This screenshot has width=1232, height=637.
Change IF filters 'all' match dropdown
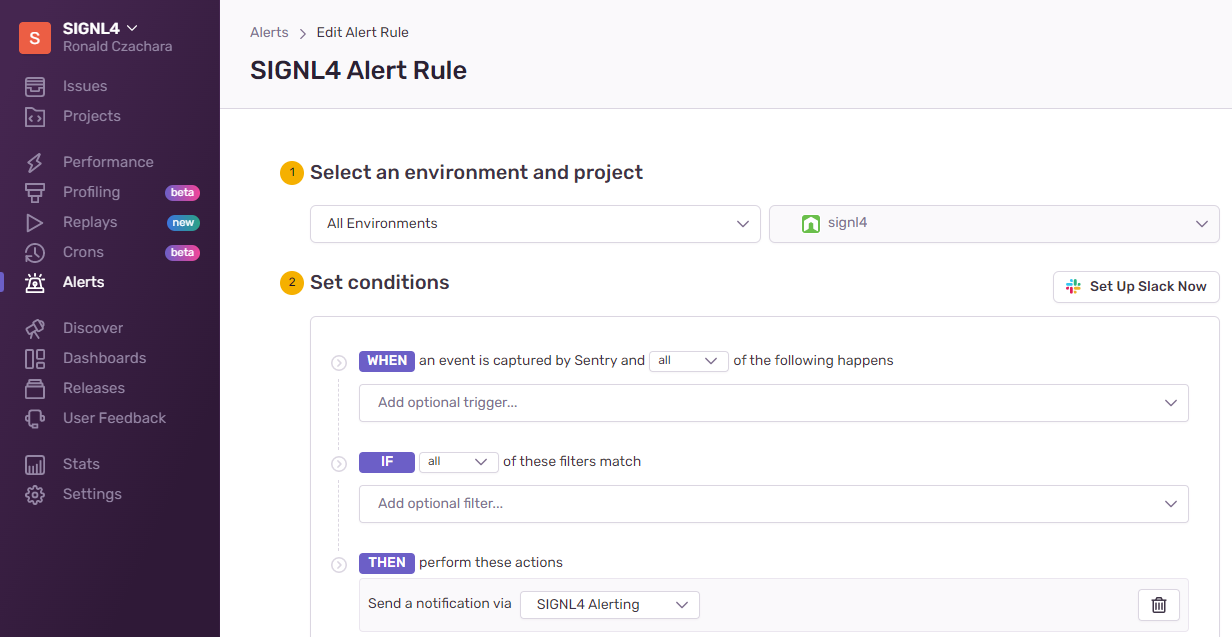[x=459, y=462]
